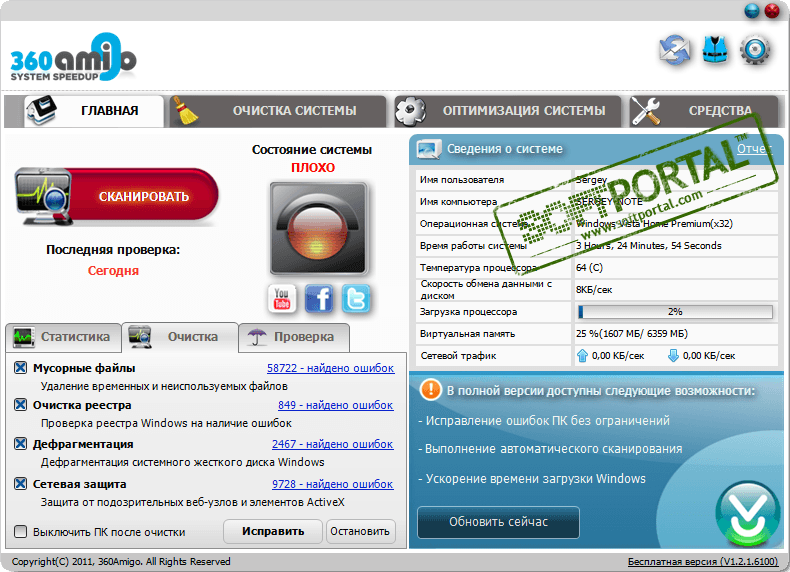Screen dimensions: 790x572
Task: Switch to the Проверка sub-tab
Action: [294, 337]
